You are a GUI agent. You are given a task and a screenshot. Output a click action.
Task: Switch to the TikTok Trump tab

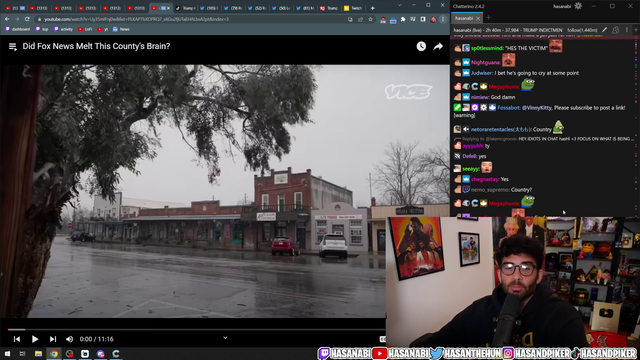[x=184, y=8]
